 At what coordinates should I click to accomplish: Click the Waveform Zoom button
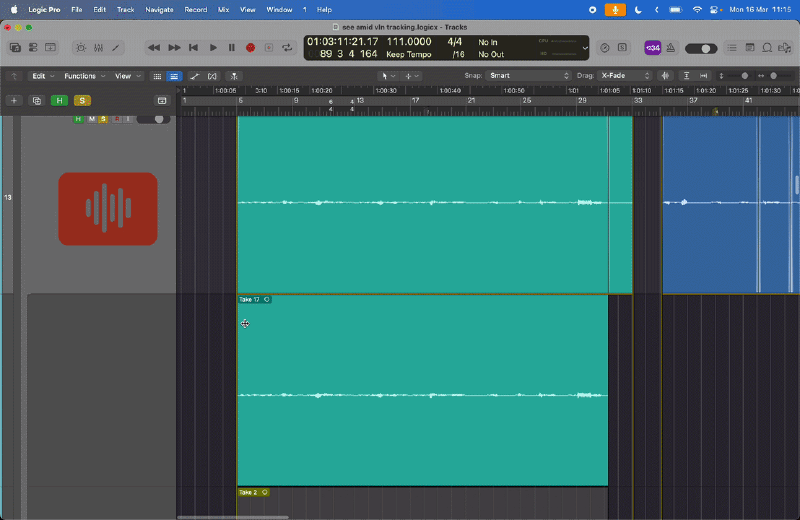click(x=665, y=76)
